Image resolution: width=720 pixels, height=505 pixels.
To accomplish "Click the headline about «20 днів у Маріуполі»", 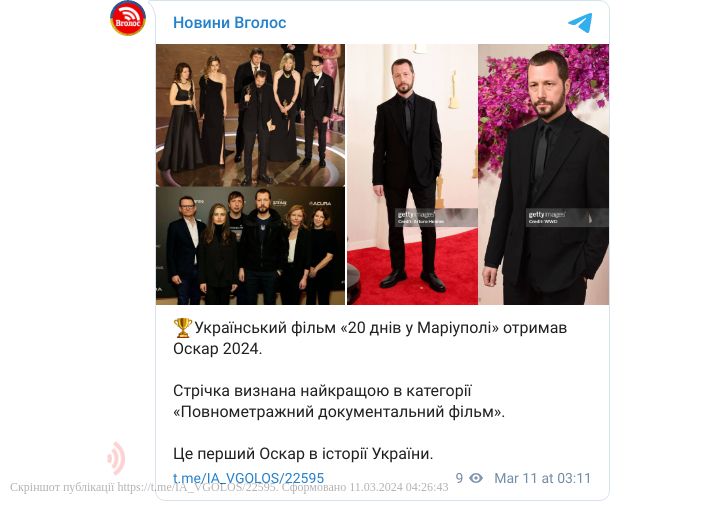I will click(x=370, y=338).
